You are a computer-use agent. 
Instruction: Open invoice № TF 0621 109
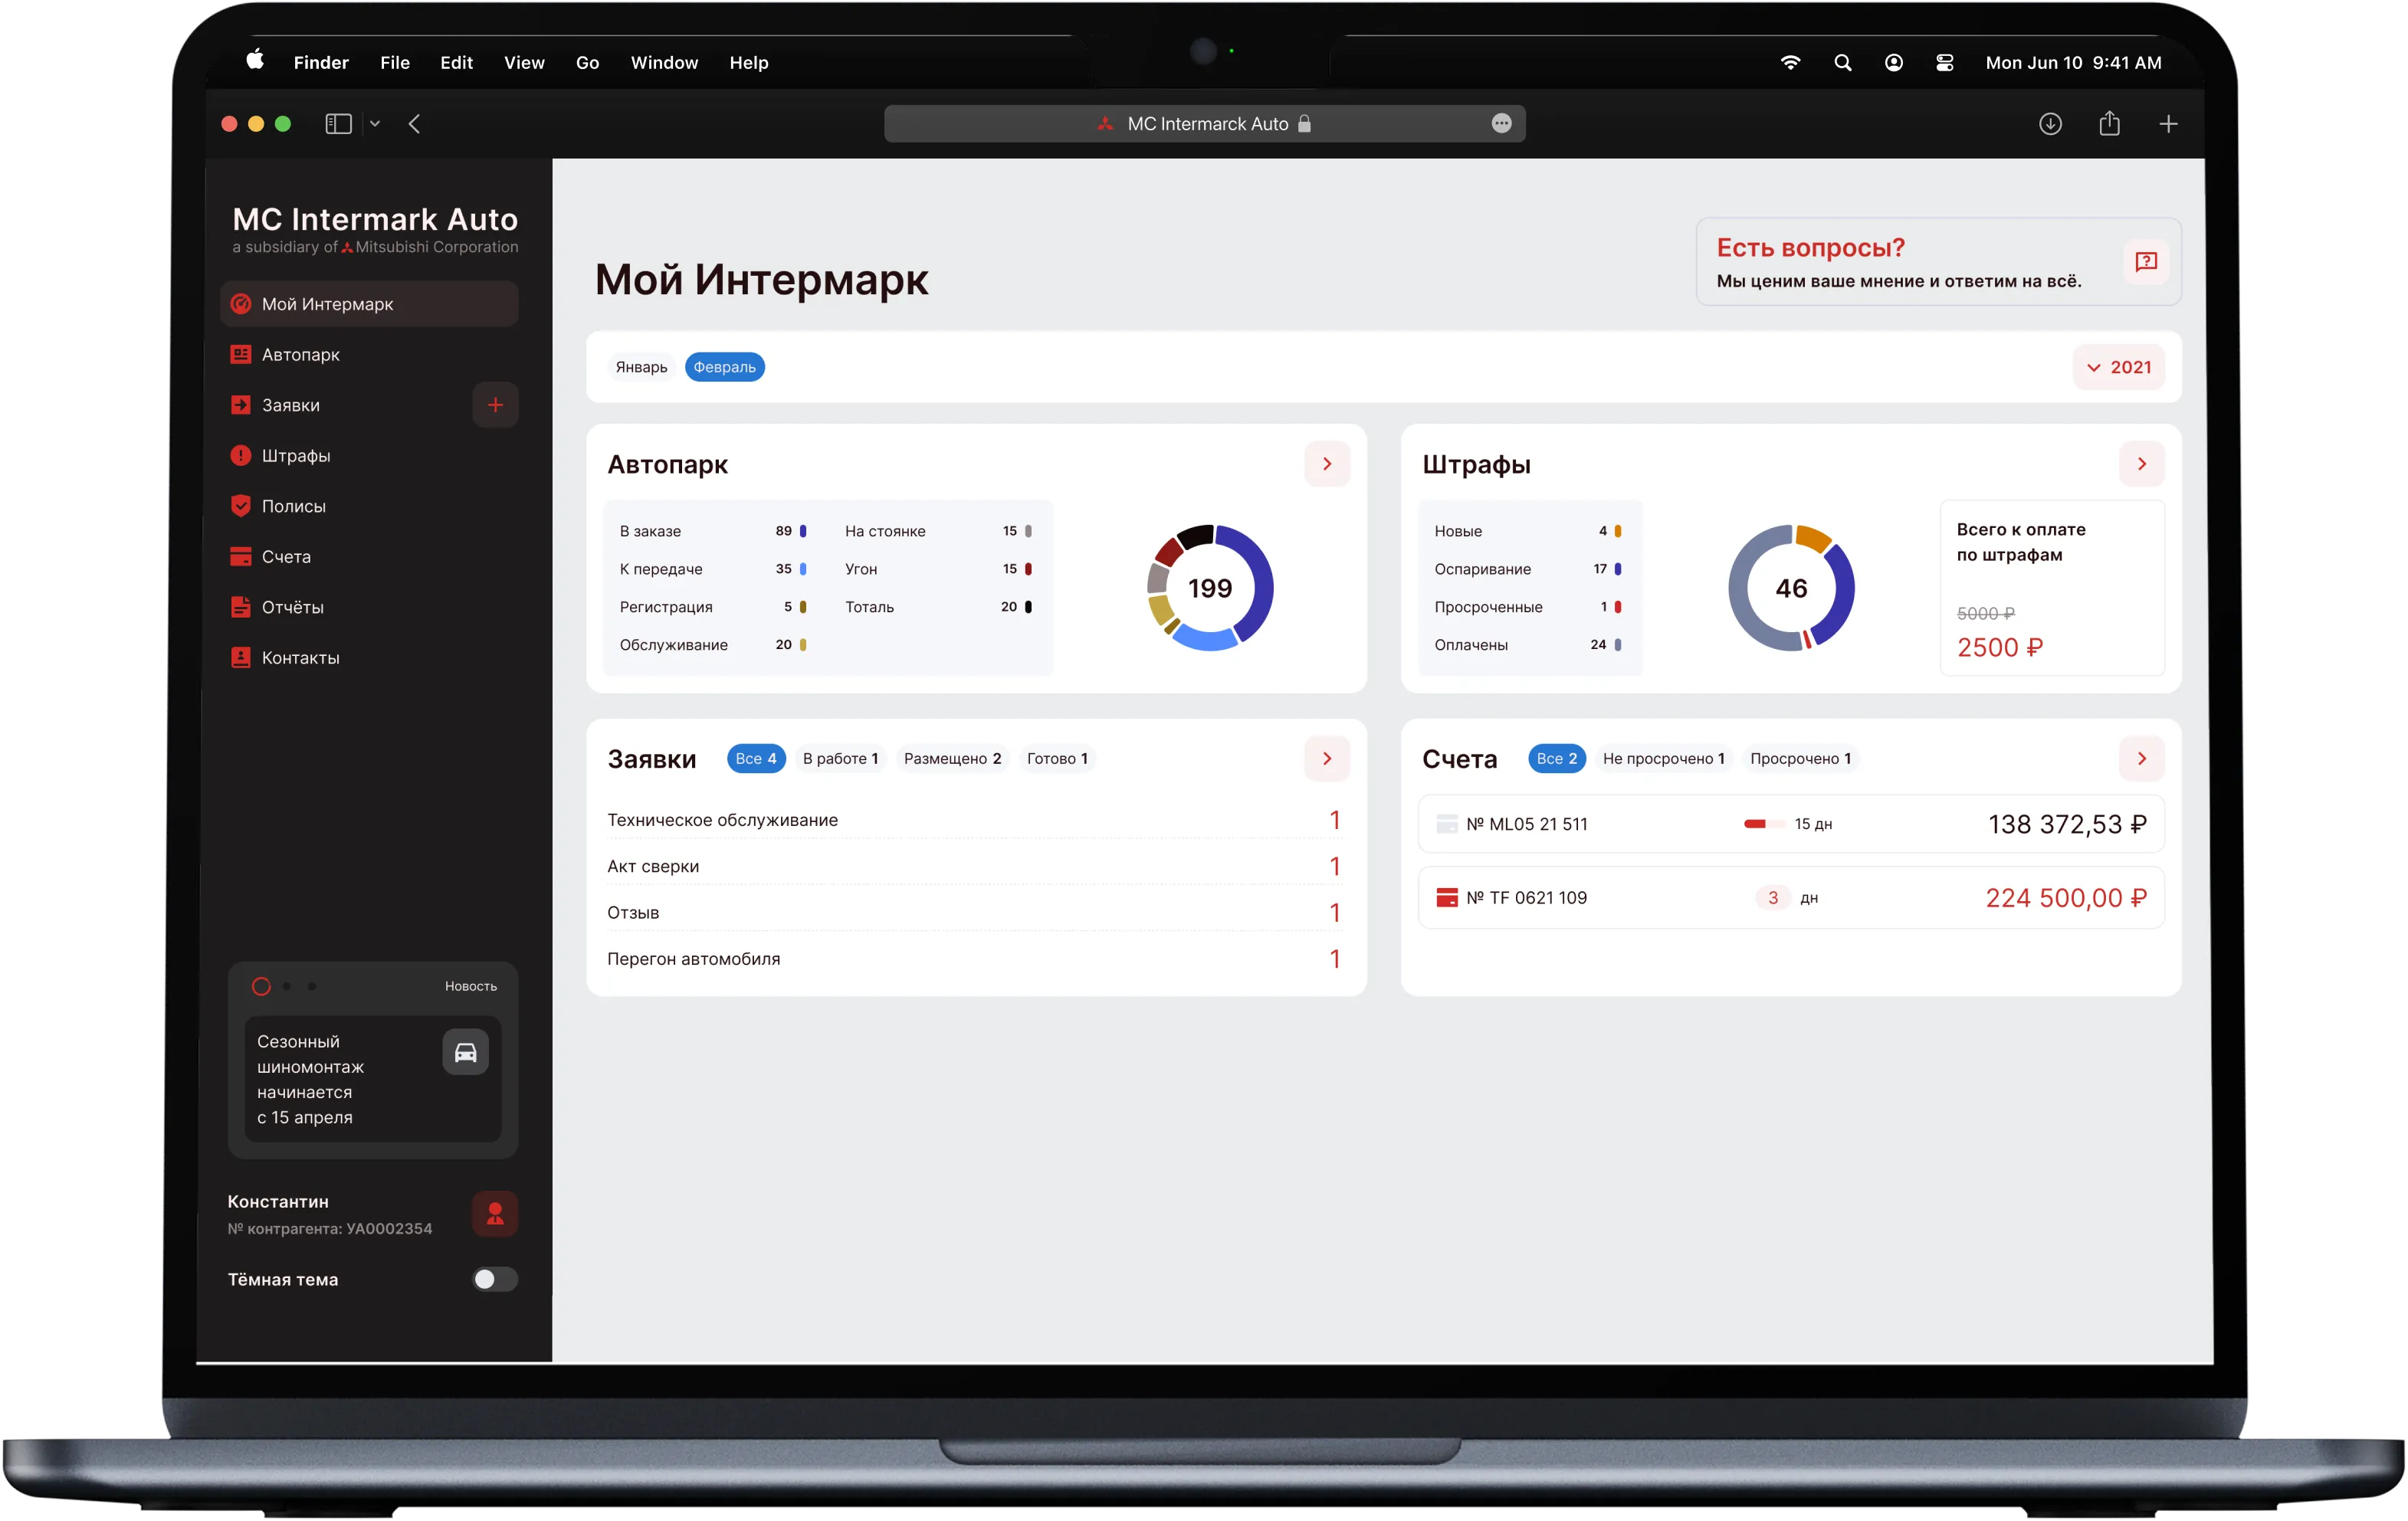point(1790,898)
